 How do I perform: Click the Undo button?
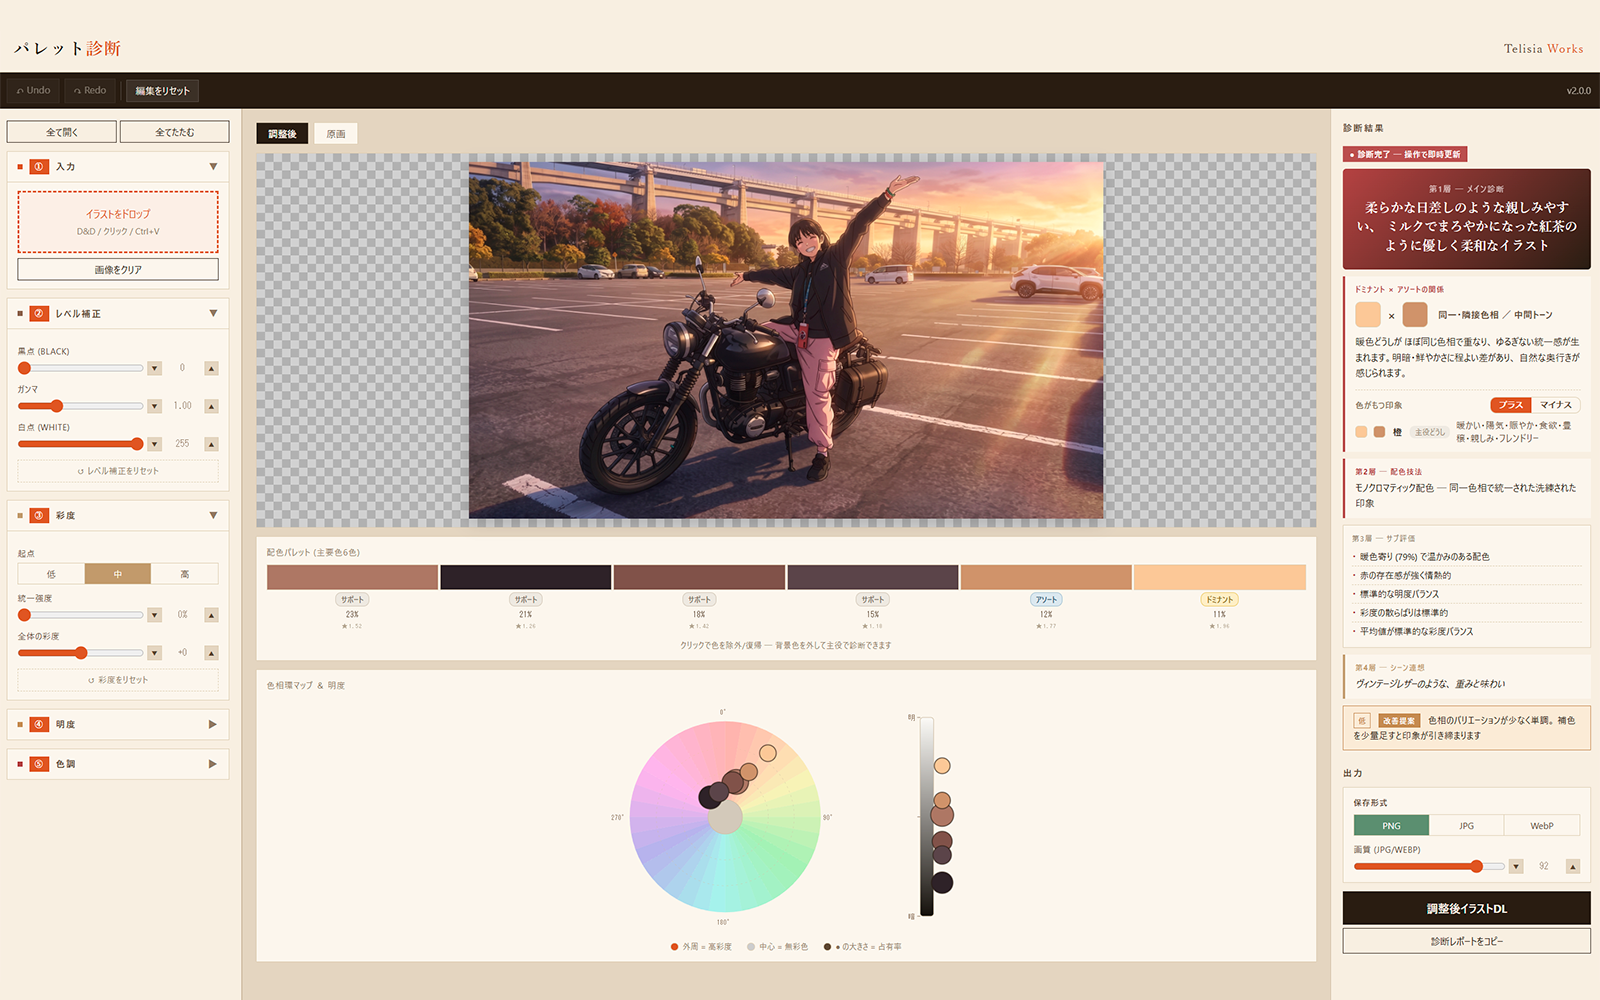point(33,90)
